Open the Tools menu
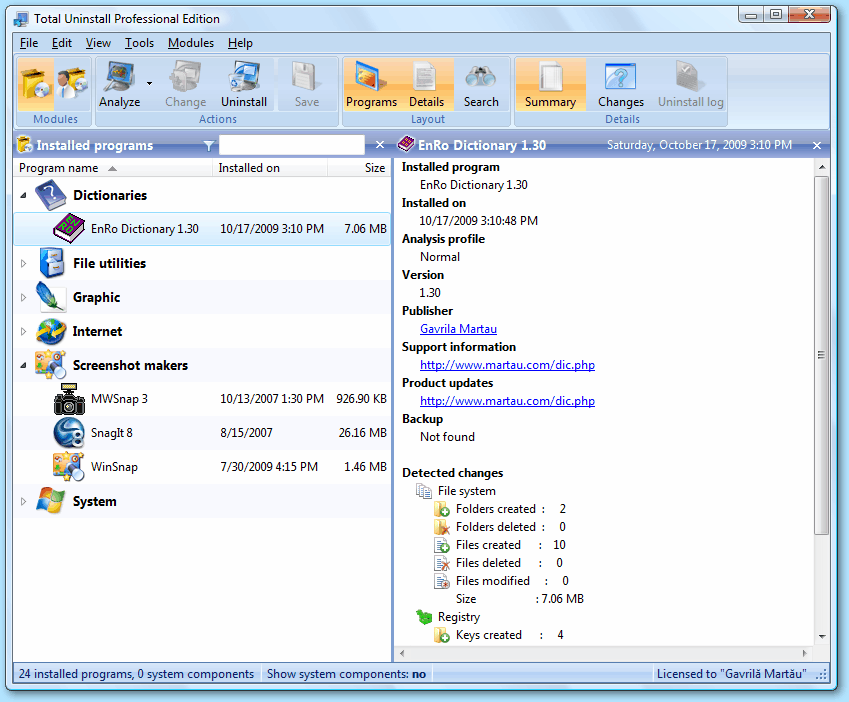This screenshot has height=702, width=849. (139, 43)
